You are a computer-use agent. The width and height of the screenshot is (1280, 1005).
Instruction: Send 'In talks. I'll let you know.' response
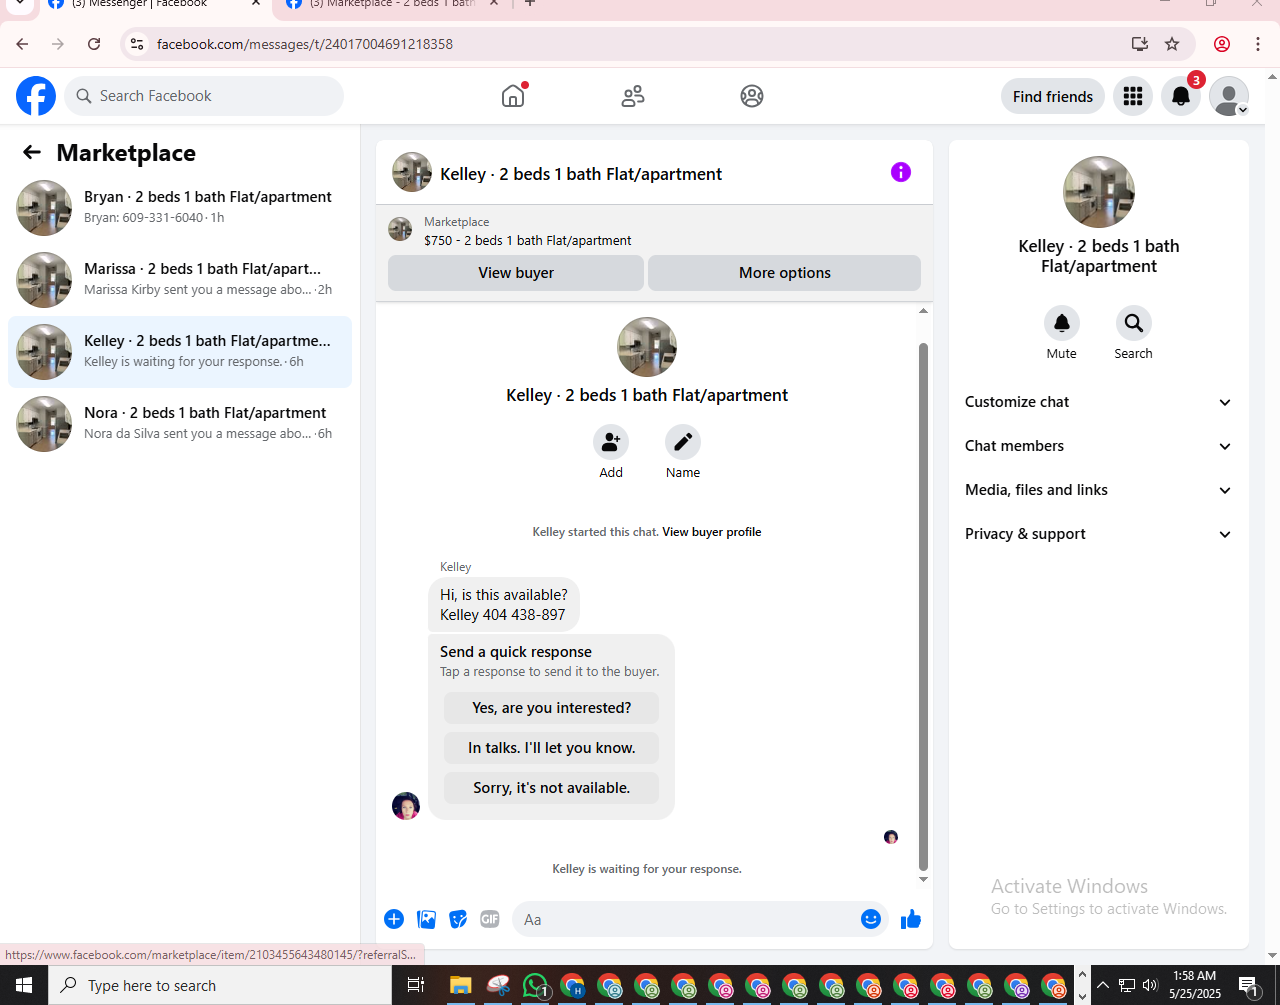click(x=552, y=748)
